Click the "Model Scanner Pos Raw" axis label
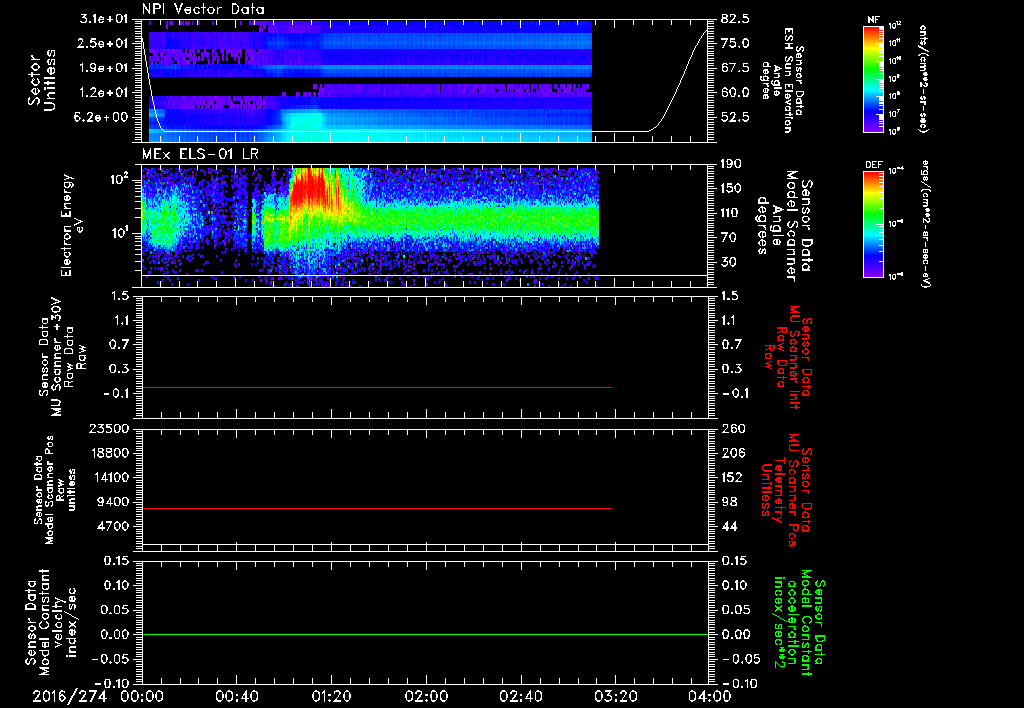Screen dimensions: 1024x708 click(x=55, y=490)
